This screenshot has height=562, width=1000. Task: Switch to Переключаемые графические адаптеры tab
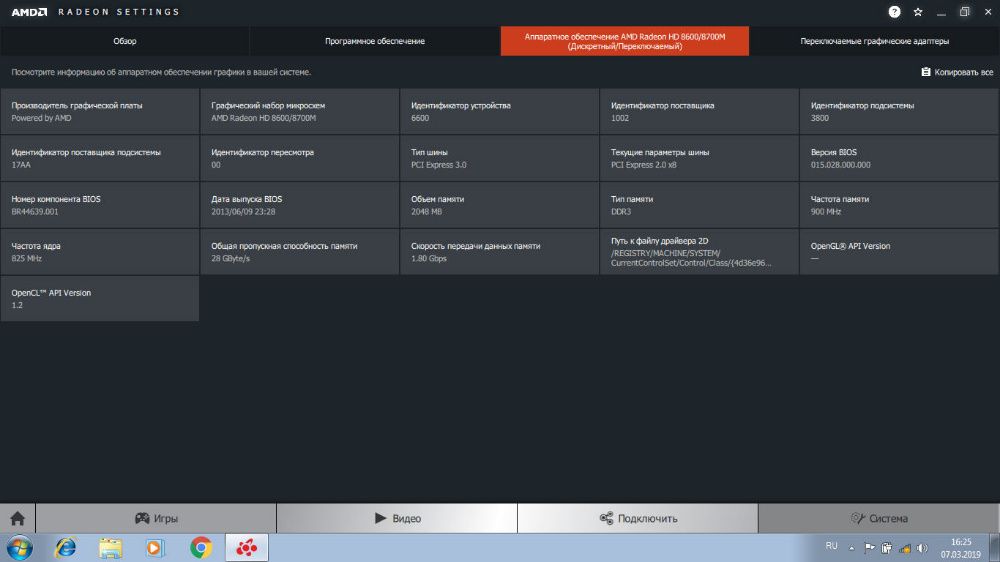pyautogui.click(x=874, y=41)
